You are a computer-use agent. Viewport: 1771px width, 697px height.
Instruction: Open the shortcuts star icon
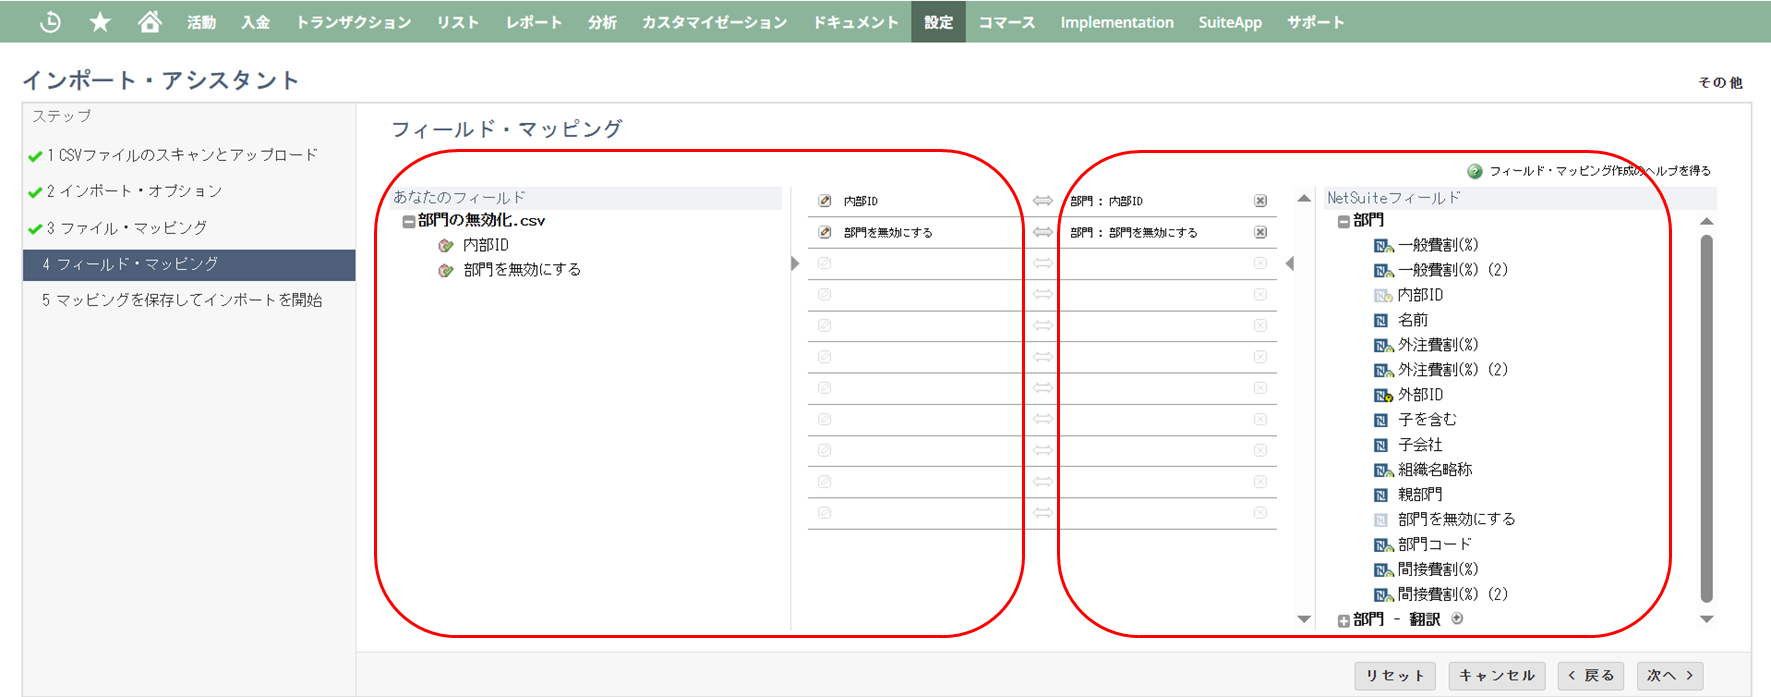(100, 22)
